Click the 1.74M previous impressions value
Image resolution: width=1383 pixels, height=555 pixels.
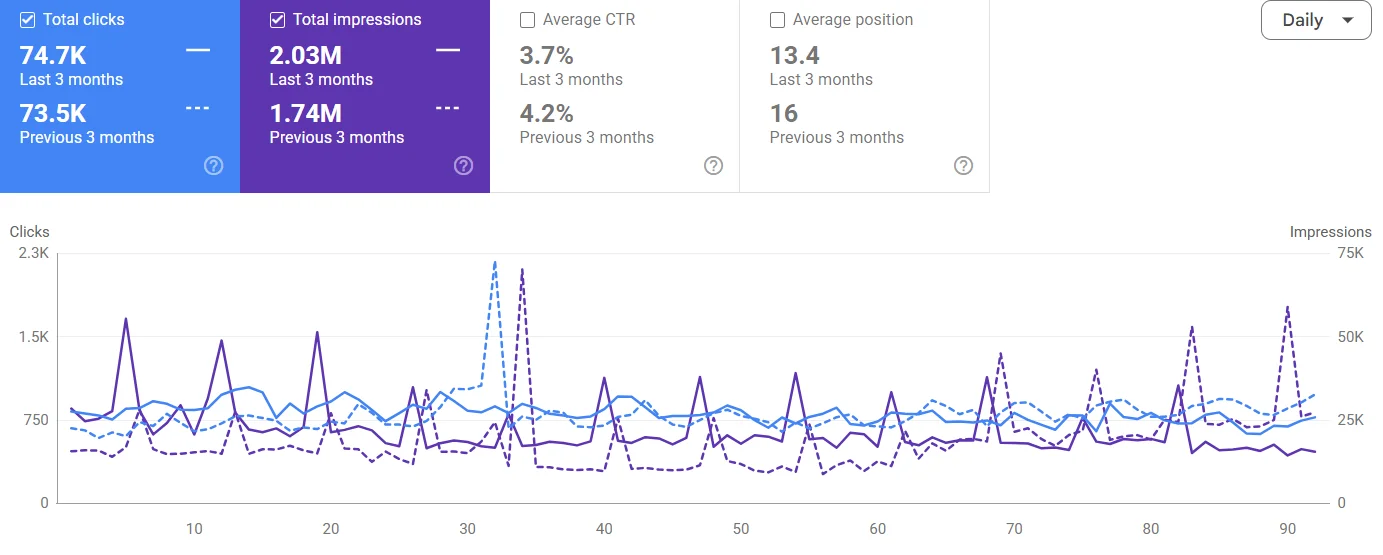tap(306, 113)
